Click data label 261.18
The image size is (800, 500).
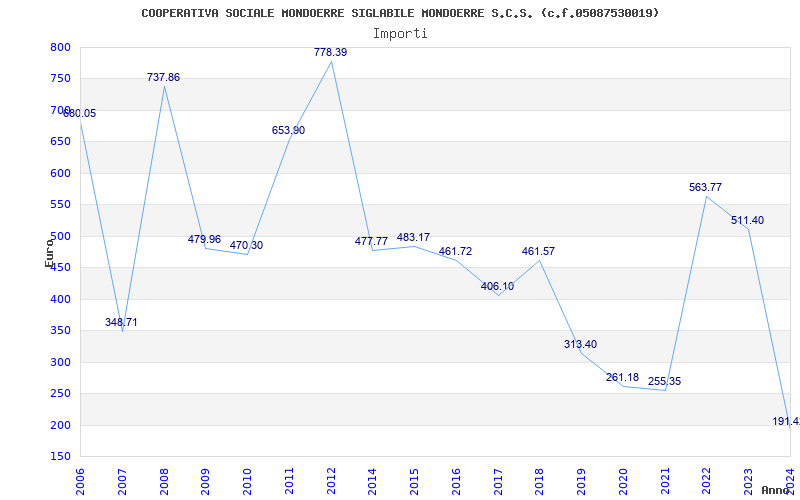click(x=622, y=378)
